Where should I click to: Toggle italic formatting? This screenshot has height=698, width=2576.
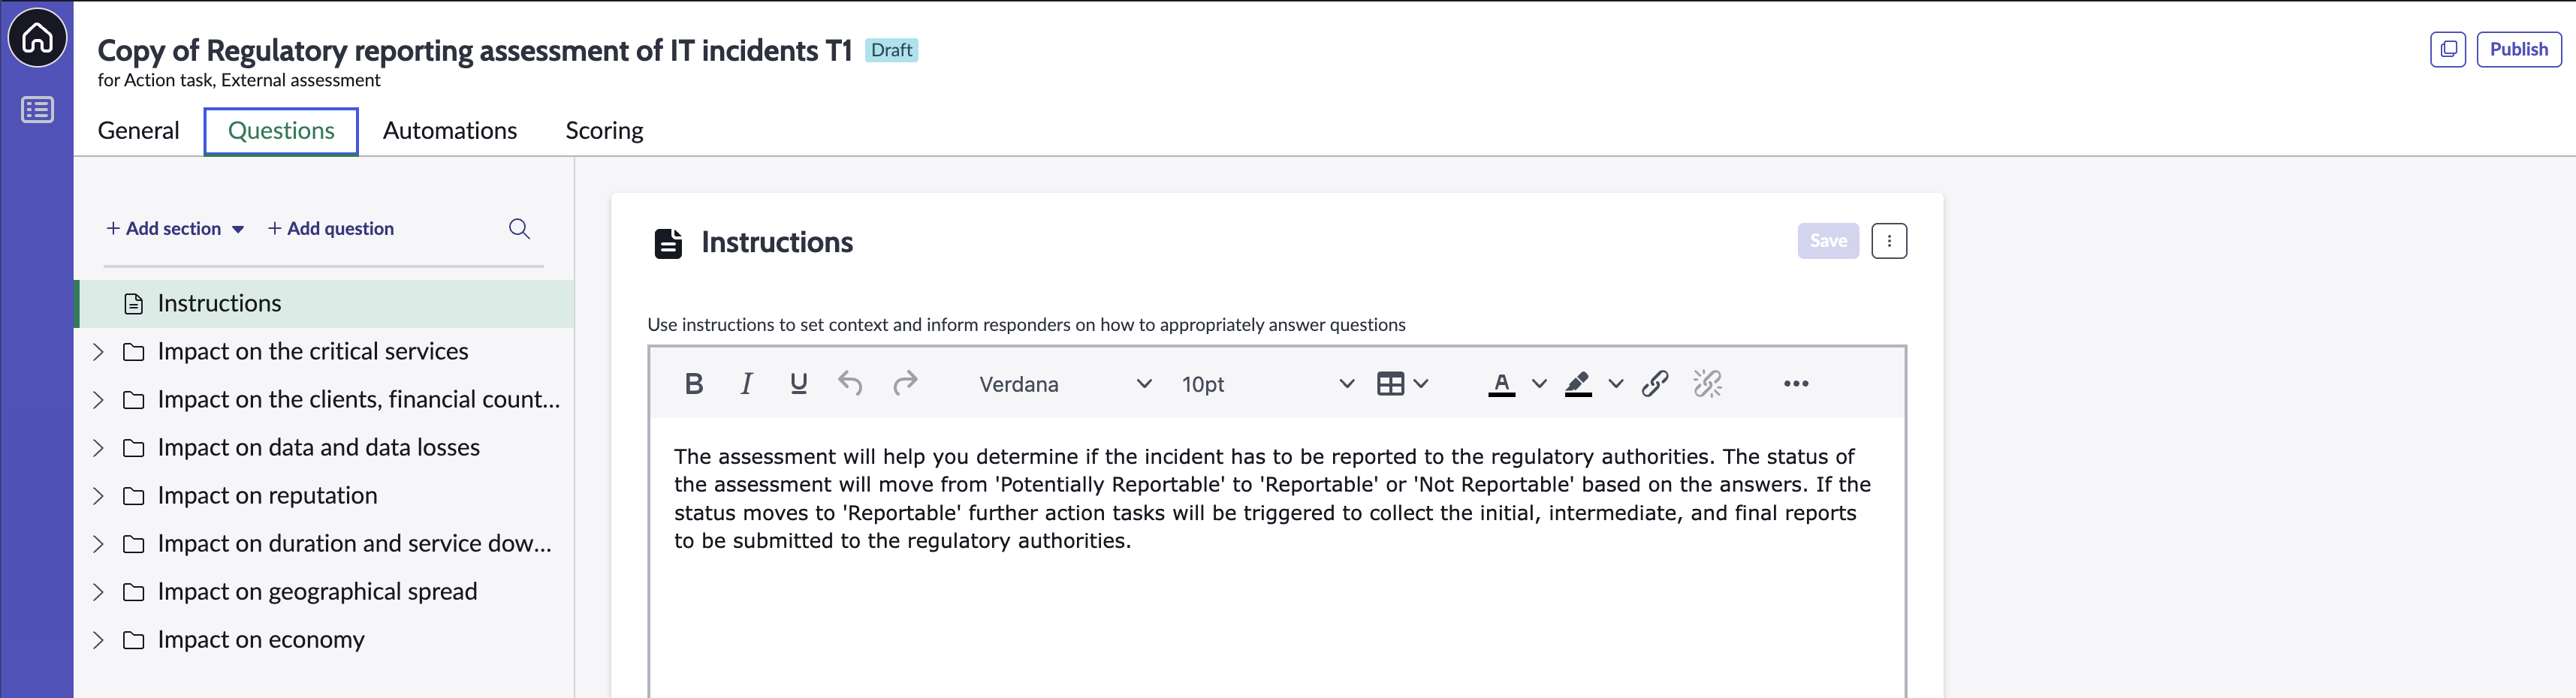746,384
